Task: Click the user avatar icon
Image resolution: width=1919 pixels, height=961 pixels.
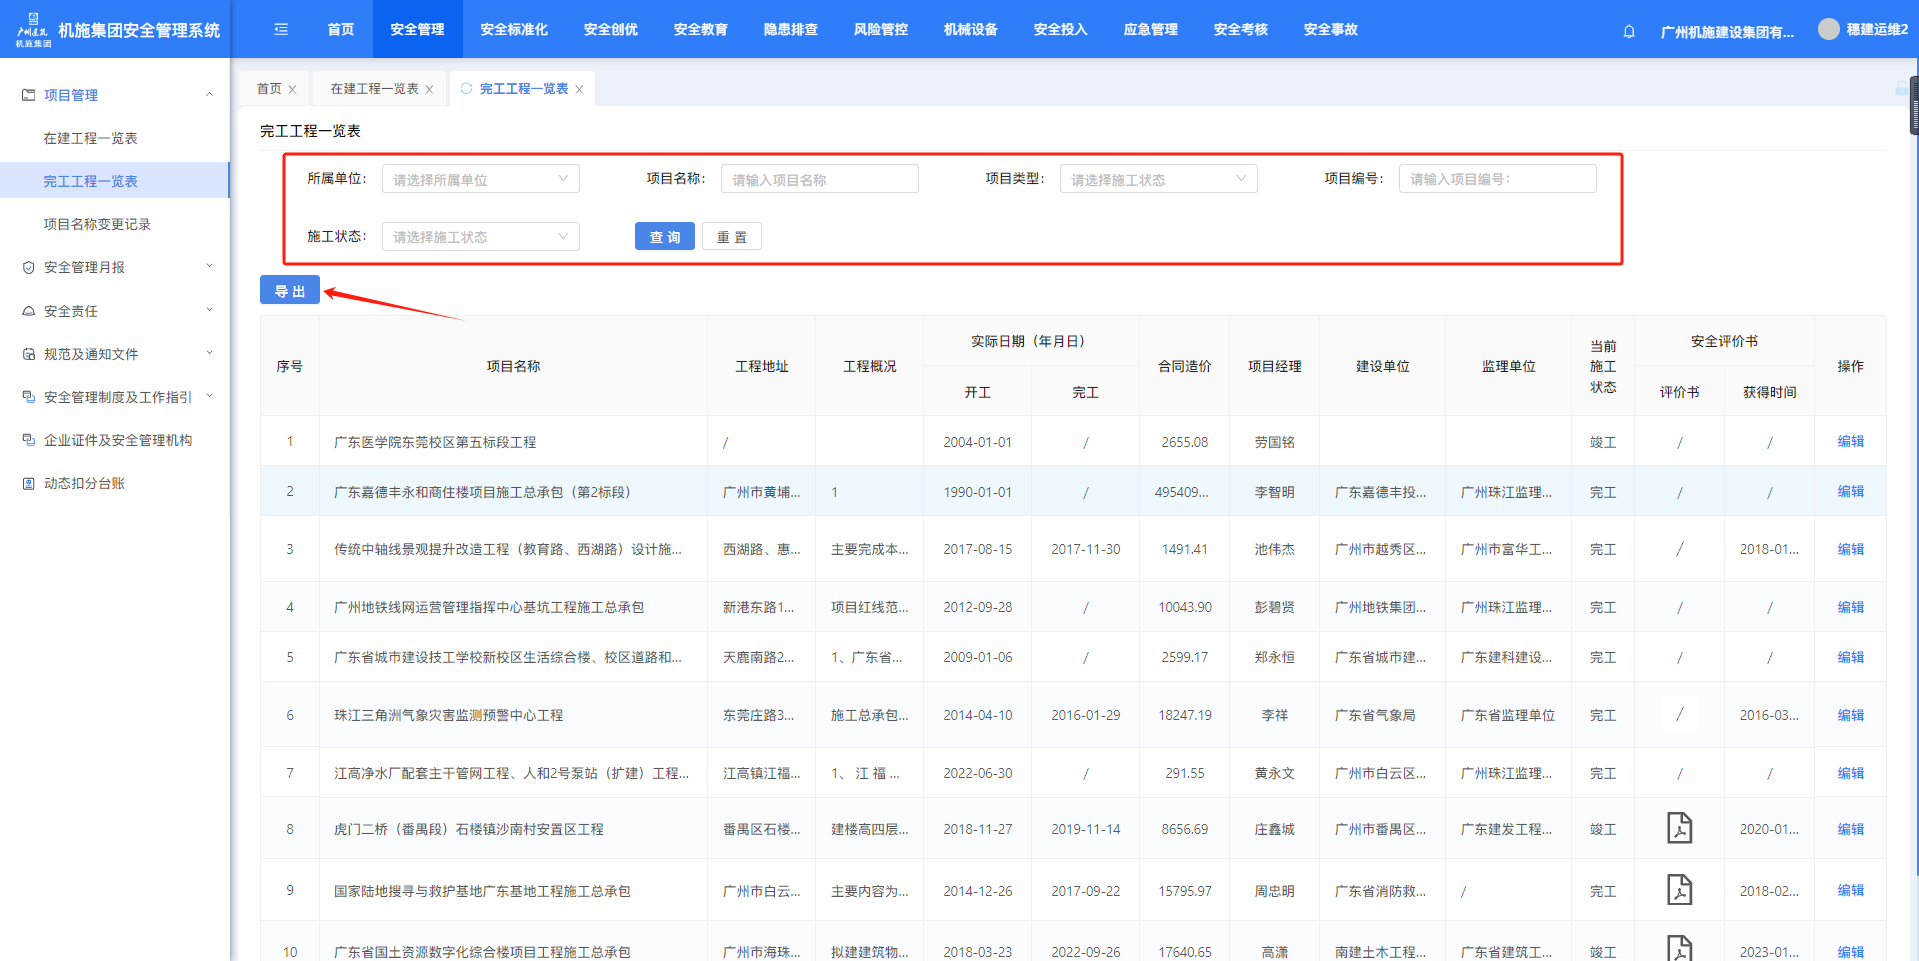Action: [x=1828, y=29]
